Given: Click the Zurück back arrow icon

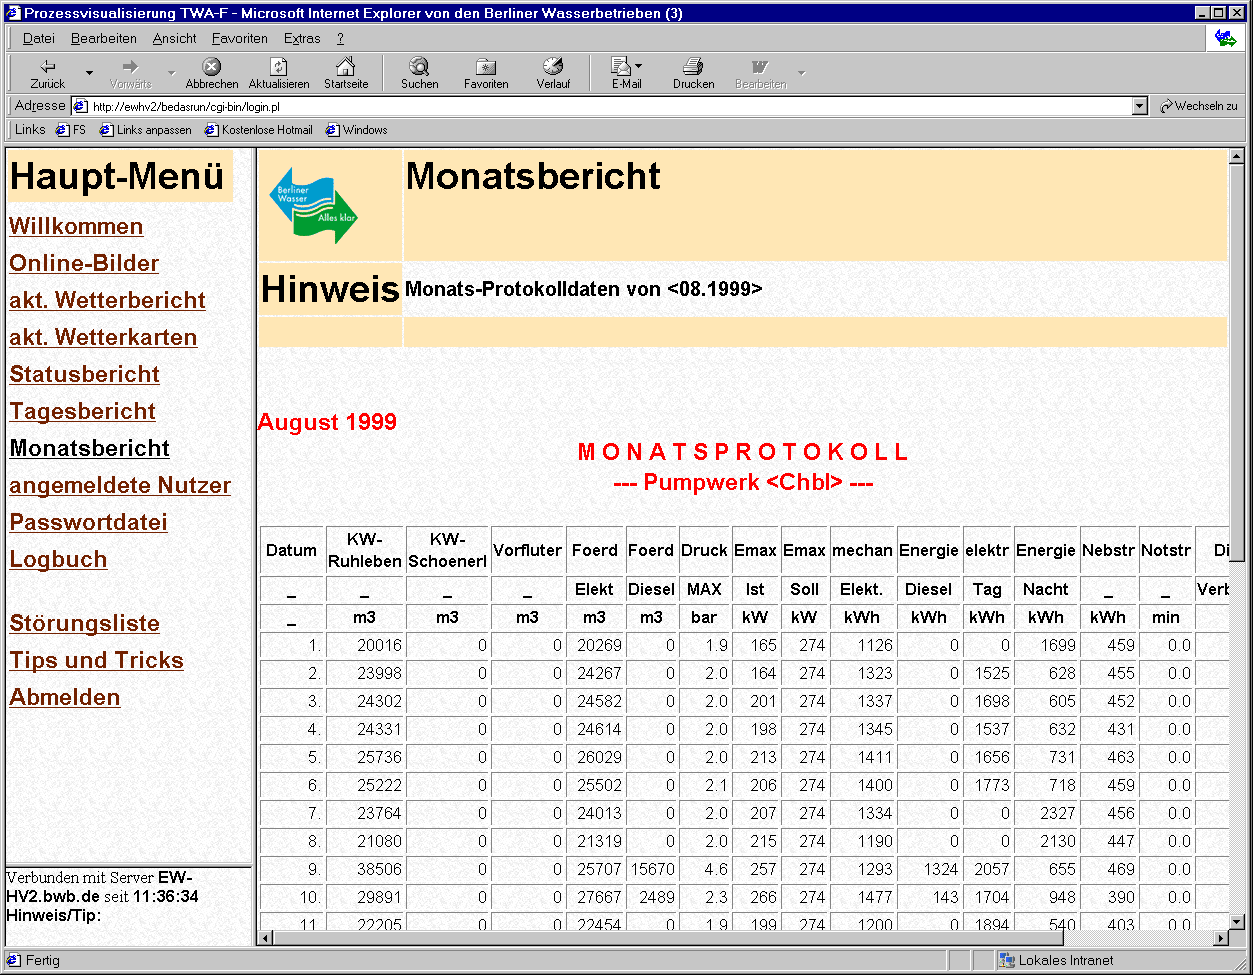Looking at the screenshot, I should click(47, 67).
